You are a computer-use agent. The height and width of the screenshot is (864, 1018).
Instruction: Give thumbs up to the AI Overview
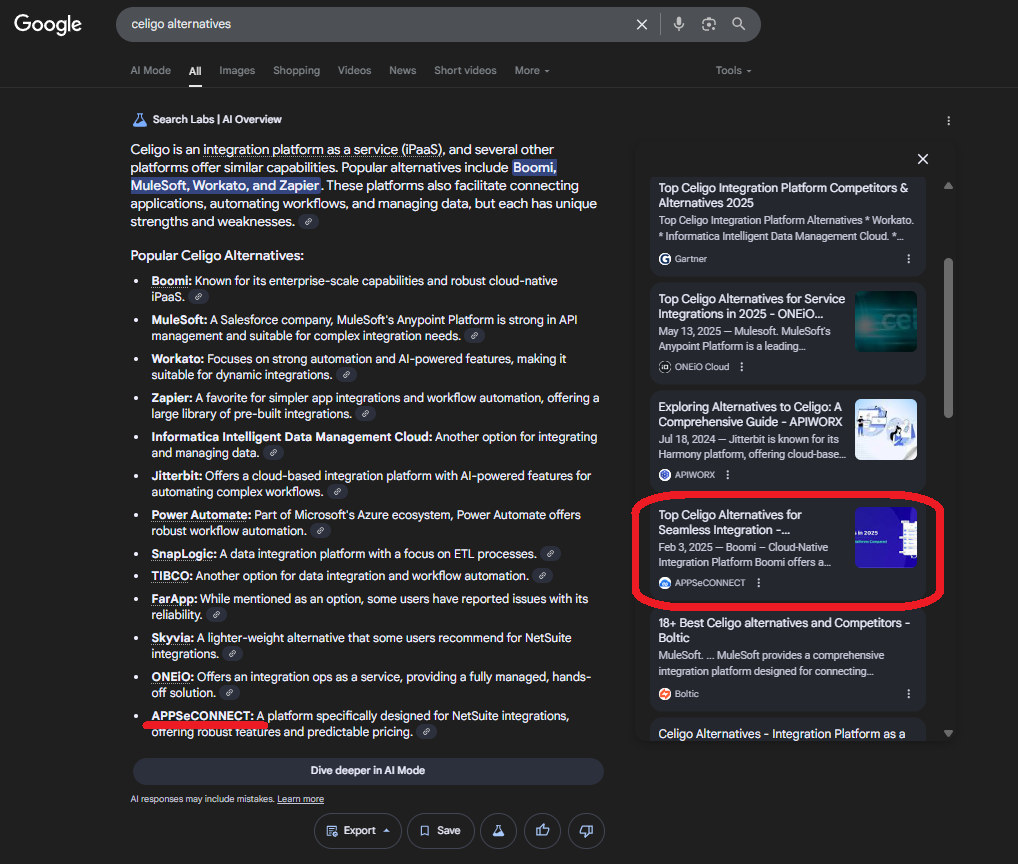click(x=543, y=831)
